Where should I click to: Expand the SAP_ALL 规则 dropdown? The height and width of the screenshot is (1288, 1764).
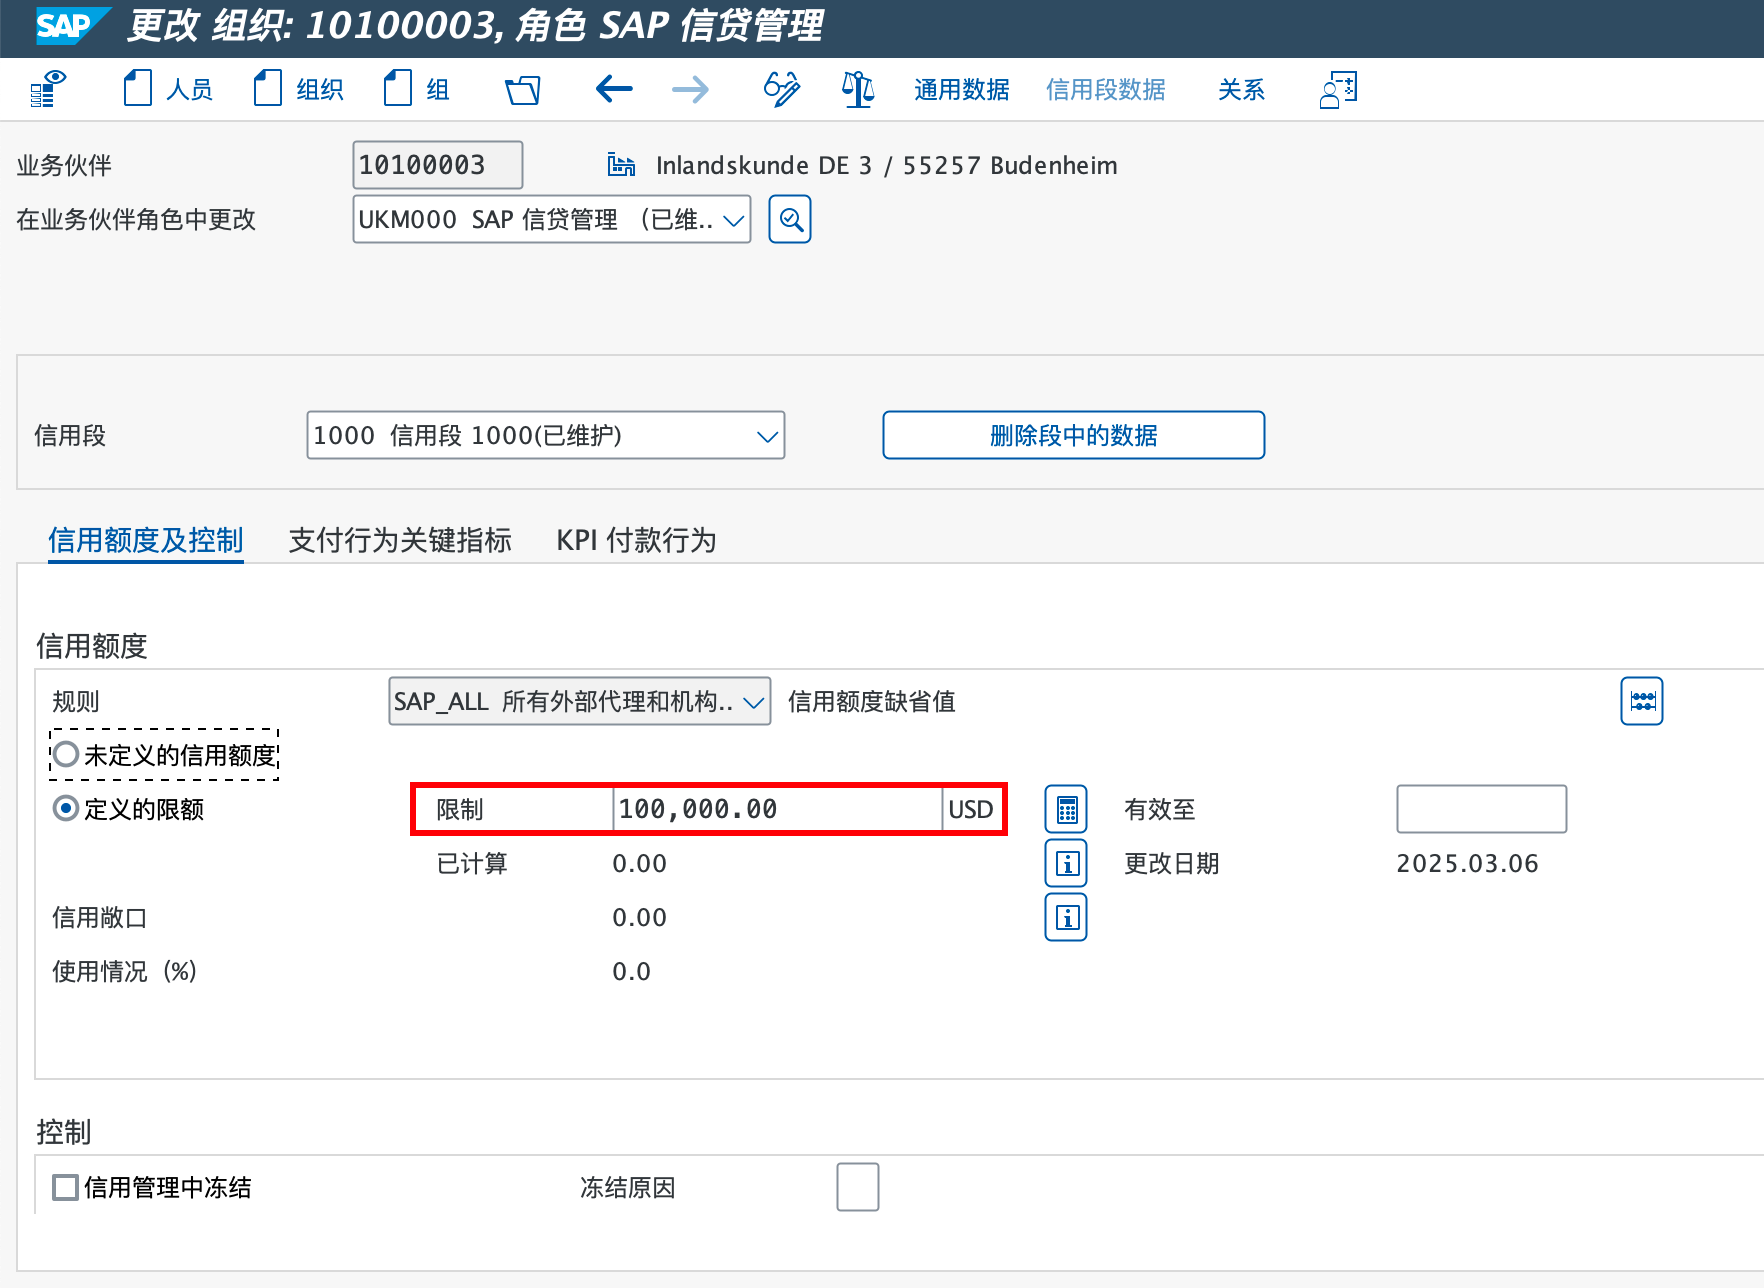(754, 702)
